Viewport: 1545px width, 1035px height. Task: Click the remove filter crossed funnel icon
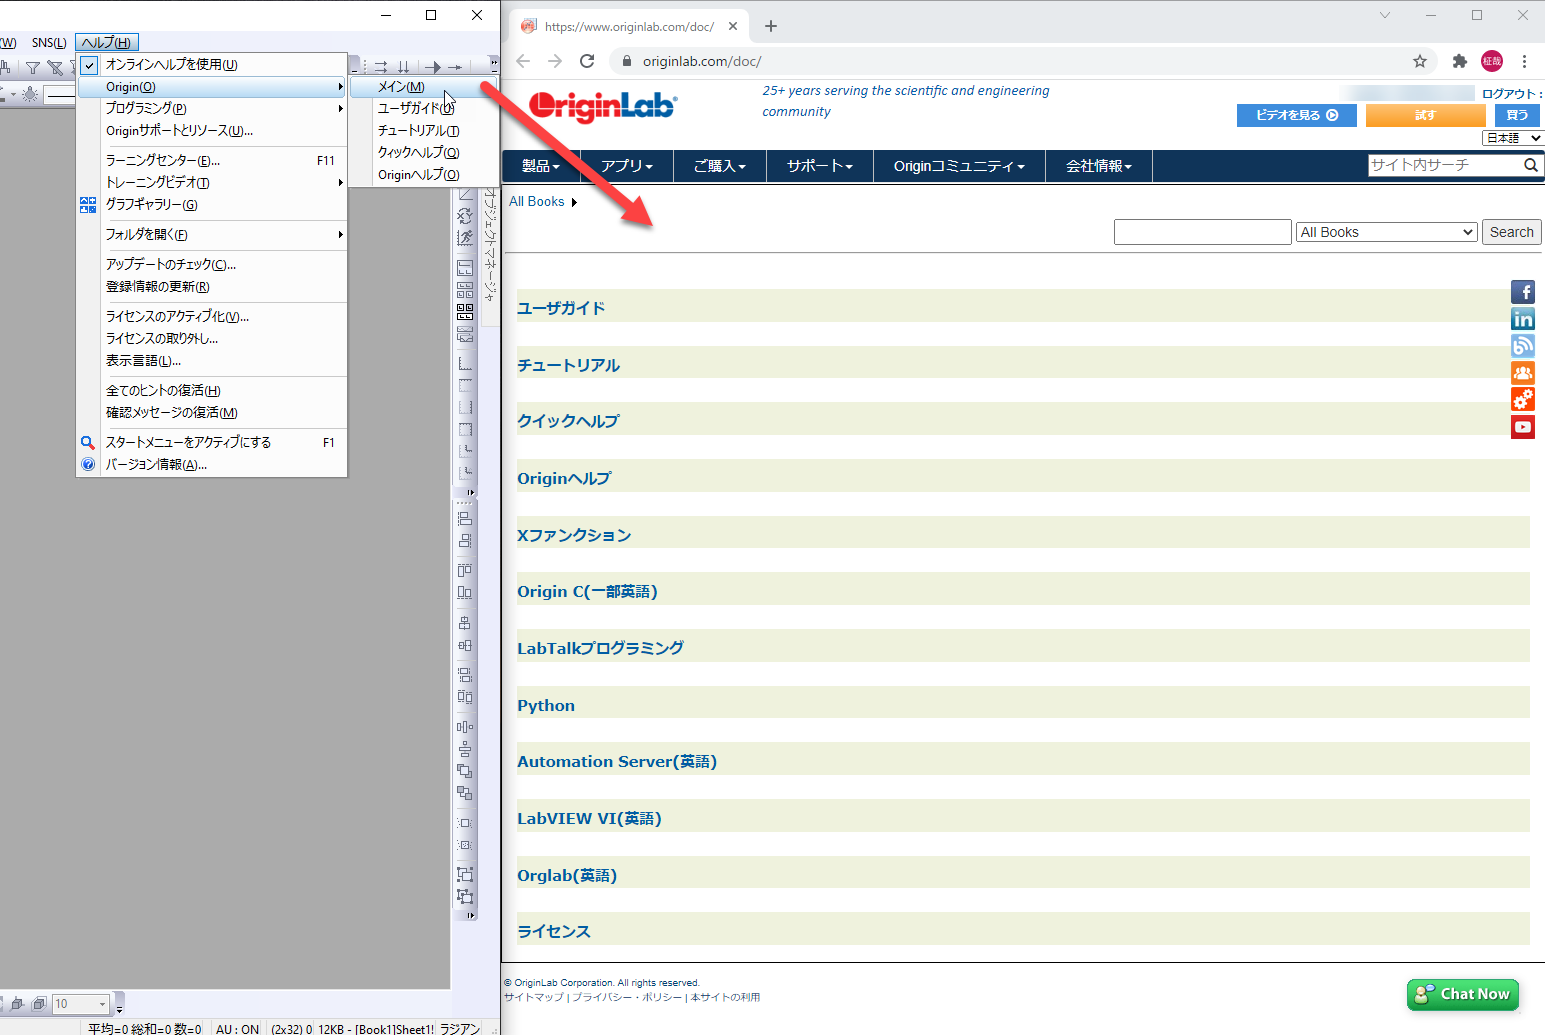tap(55, 68)
